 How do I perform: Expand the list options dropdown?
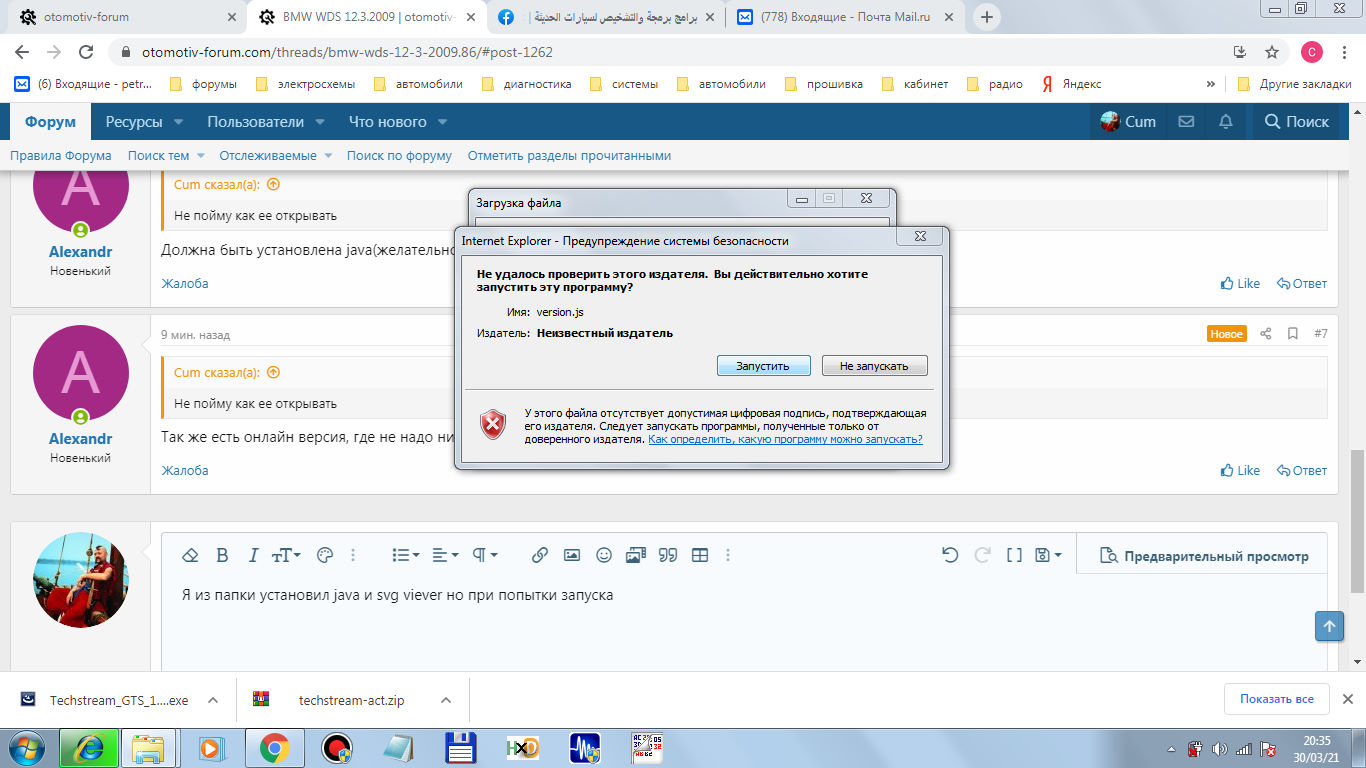(405, 555)
